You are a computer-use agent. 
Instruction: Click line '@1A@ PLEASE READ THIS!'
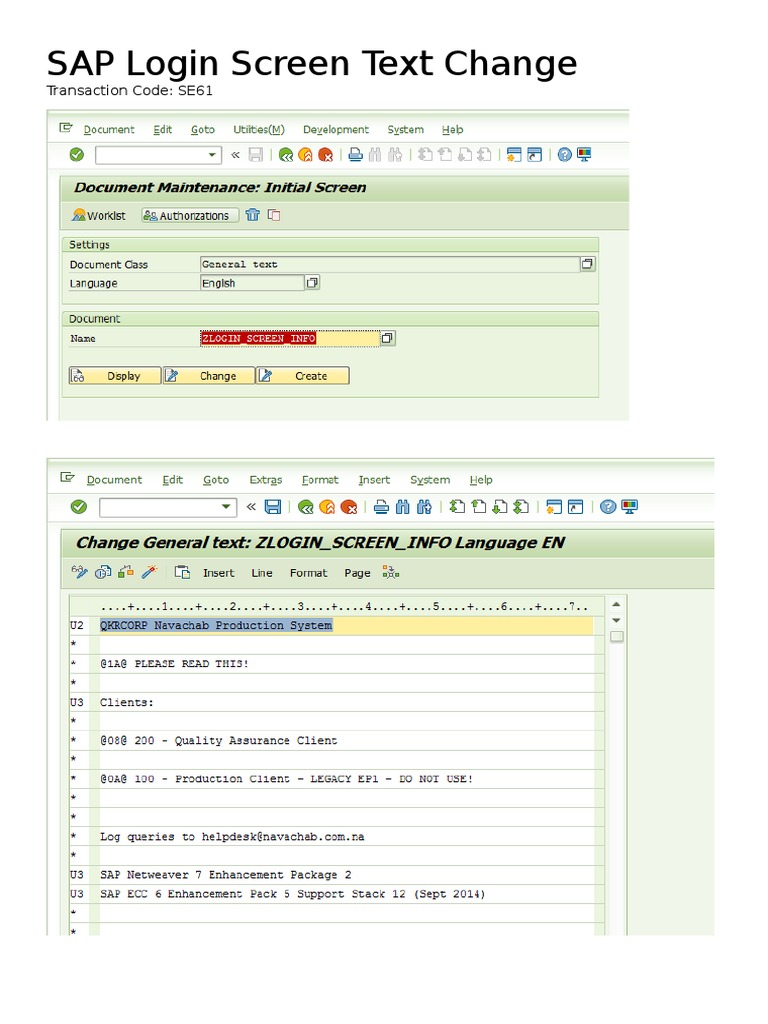coord(346,664)
